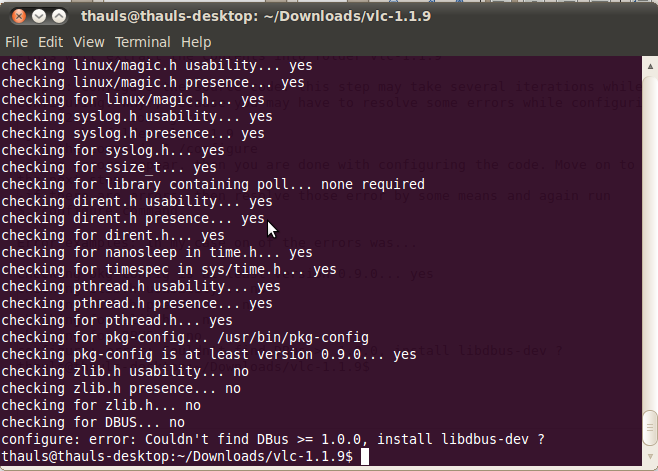658x471 pixels.
Task: Click the terminal prompt cursor block
Action: point(365,456)
